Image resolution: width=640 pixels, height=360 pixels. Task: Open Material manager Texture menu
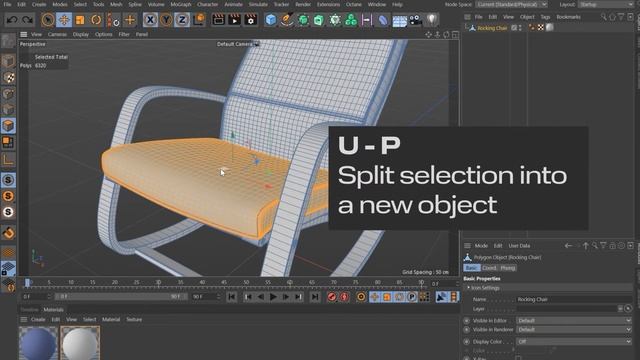(x=134, y=320)
